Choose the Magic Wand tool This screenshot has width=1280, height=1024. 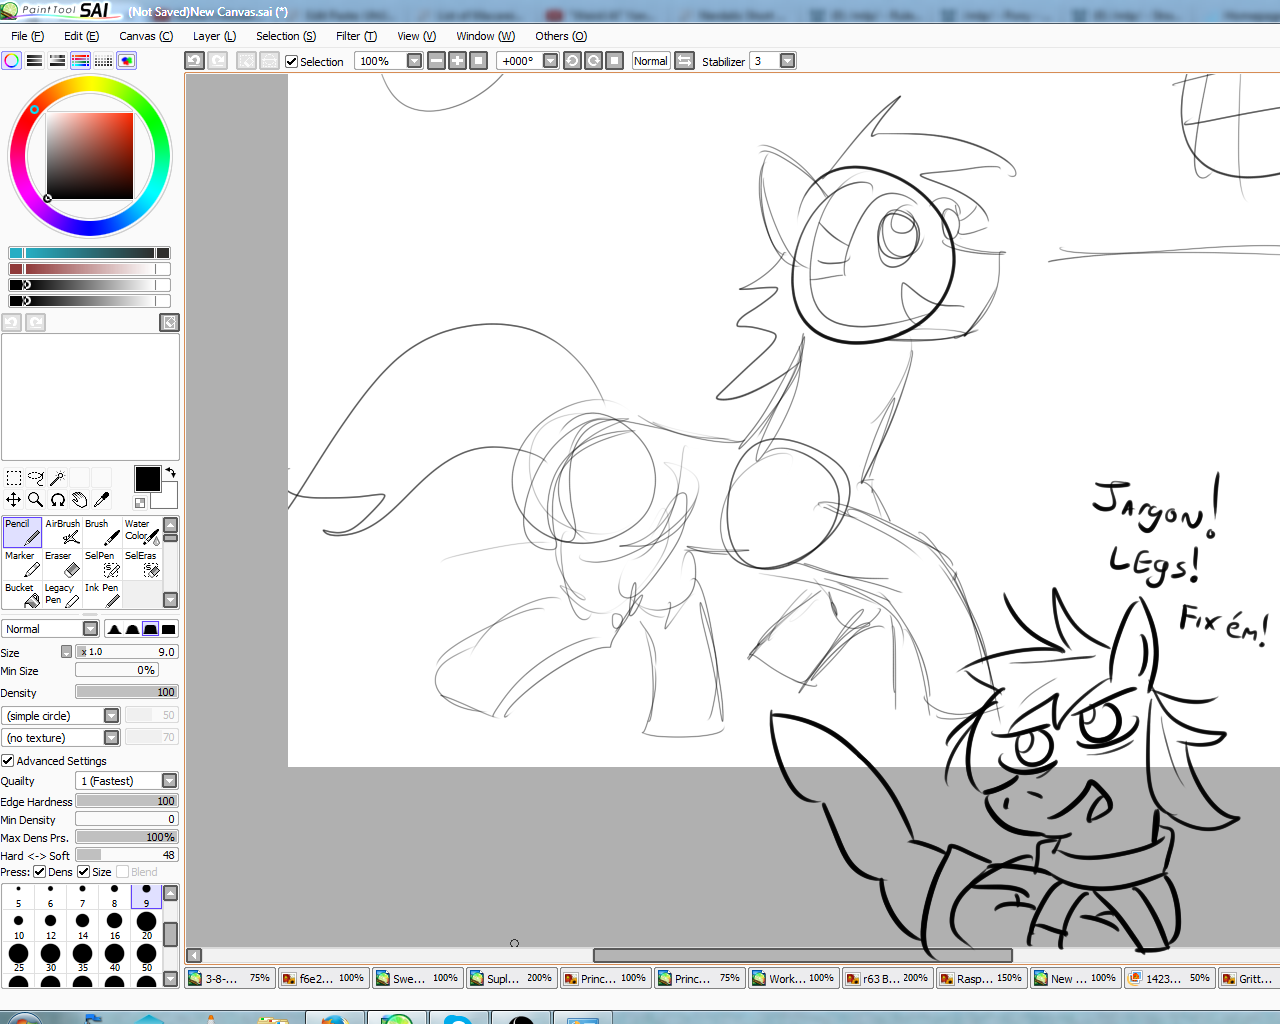pyautogui.click(x=58, y=478)
